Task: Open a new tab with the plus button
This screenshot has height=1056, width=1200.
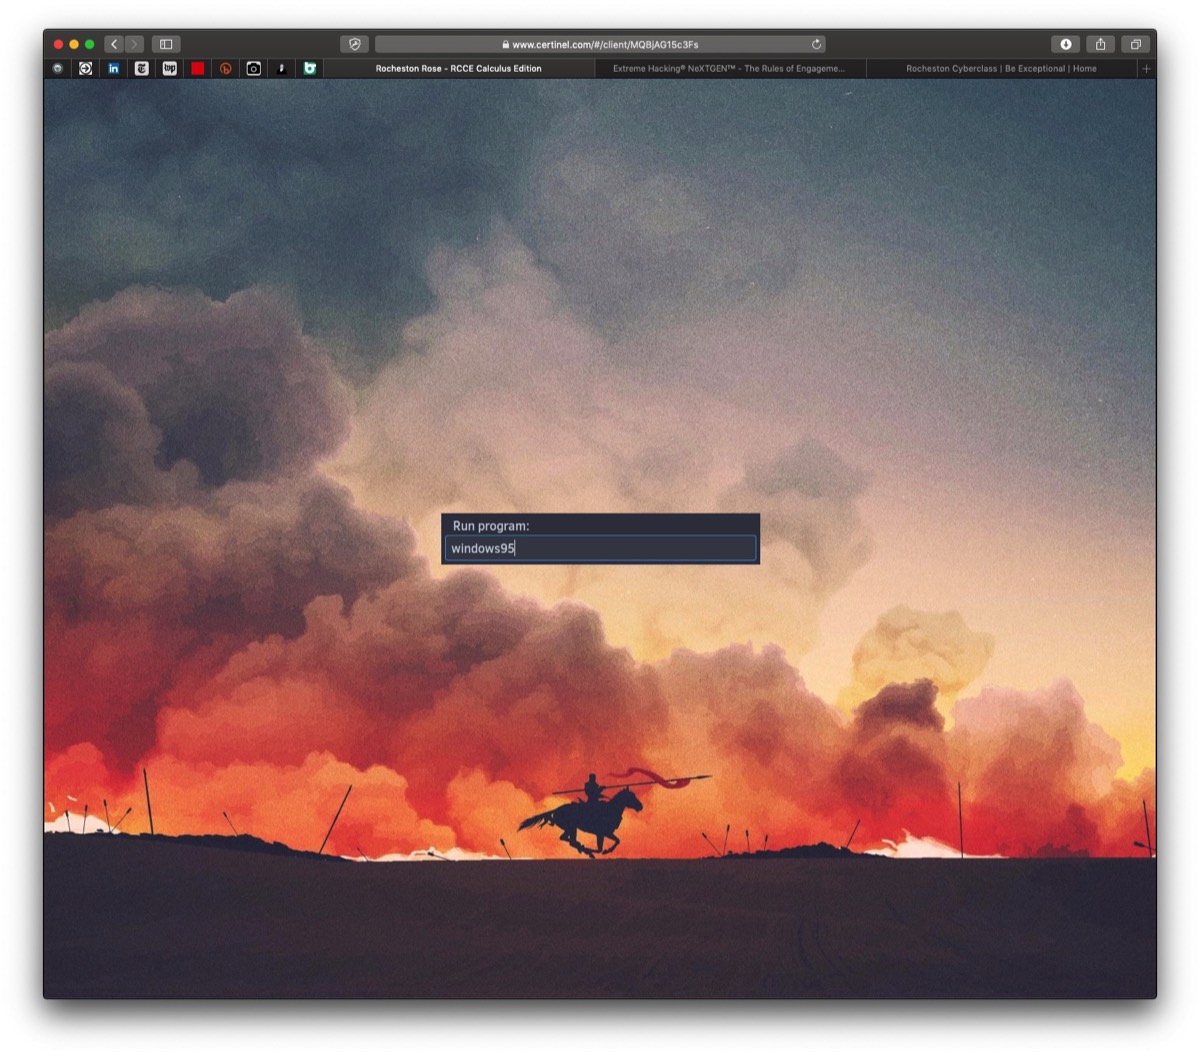Action: point(1146,69)
